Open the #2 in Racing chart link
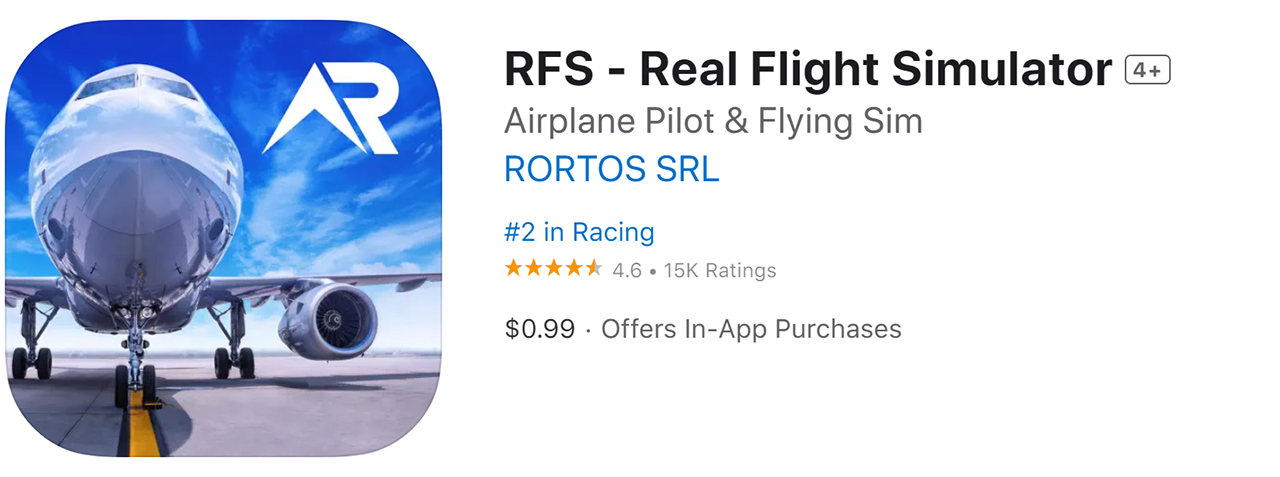 tap(579, 232)
